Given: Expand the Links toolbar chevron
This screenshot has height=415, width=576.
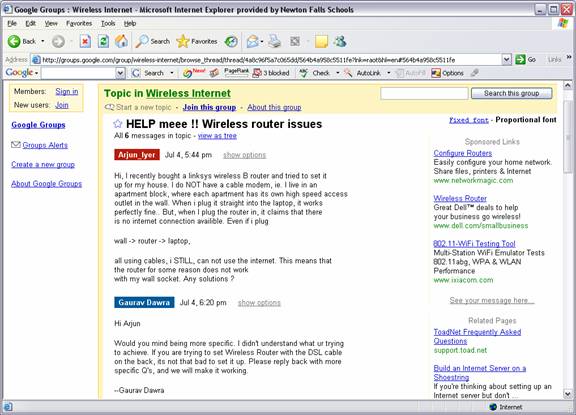Looking at the screenshot, I should (x=569, y=57).
